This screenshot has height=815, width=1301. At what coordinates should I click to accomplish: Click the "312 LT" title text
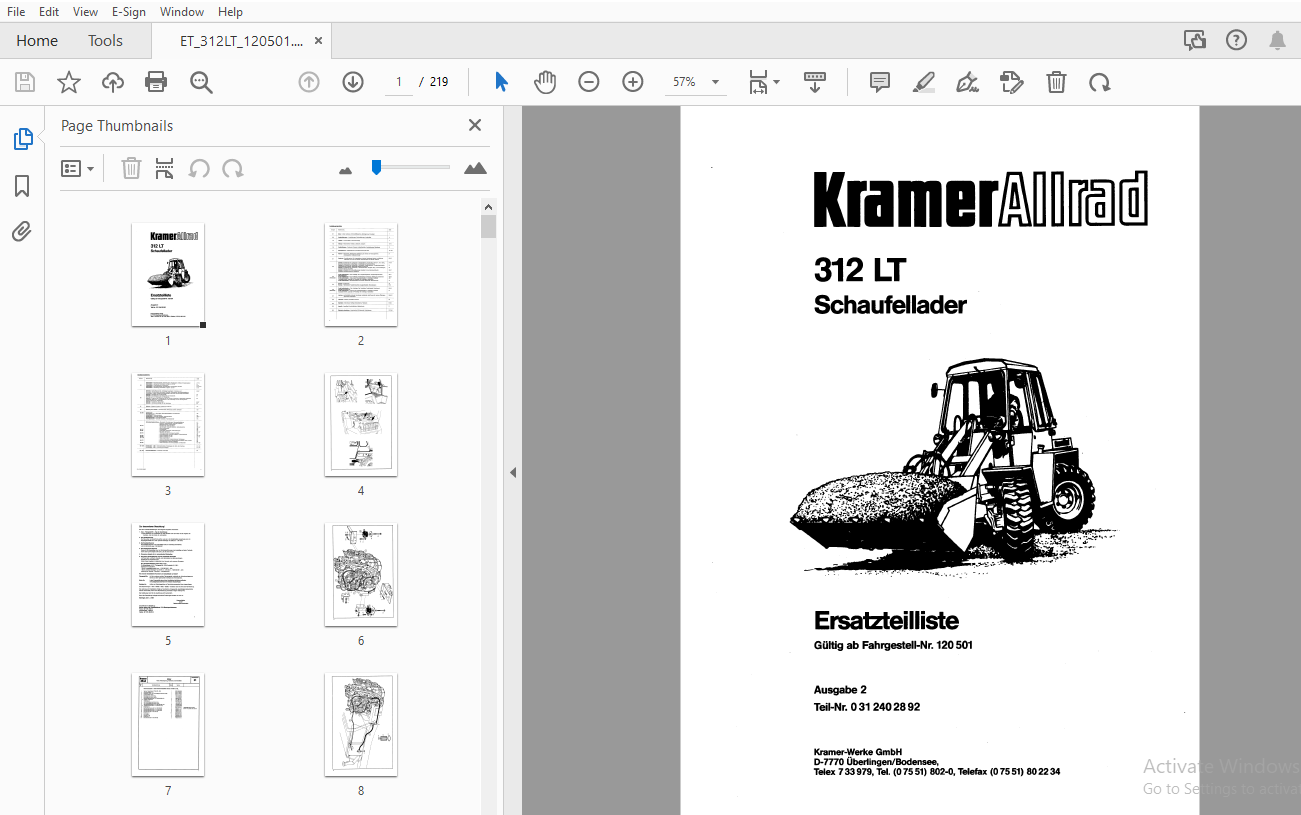[x=860, y=270]
